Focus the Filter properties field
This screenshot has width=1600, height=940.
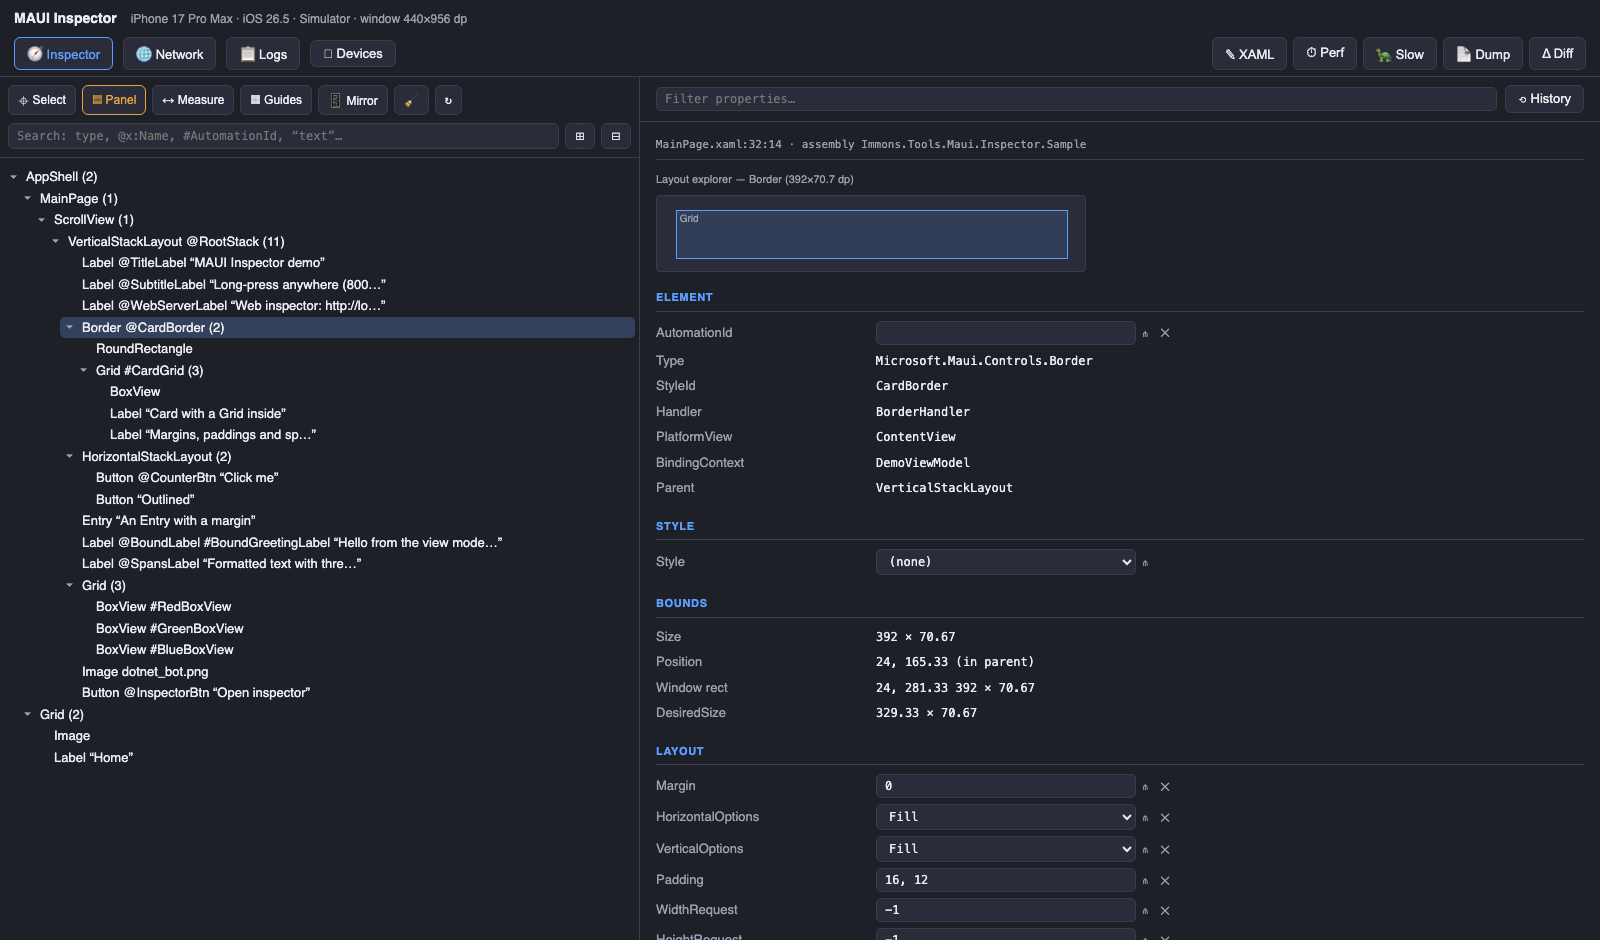pos(1076,99)
